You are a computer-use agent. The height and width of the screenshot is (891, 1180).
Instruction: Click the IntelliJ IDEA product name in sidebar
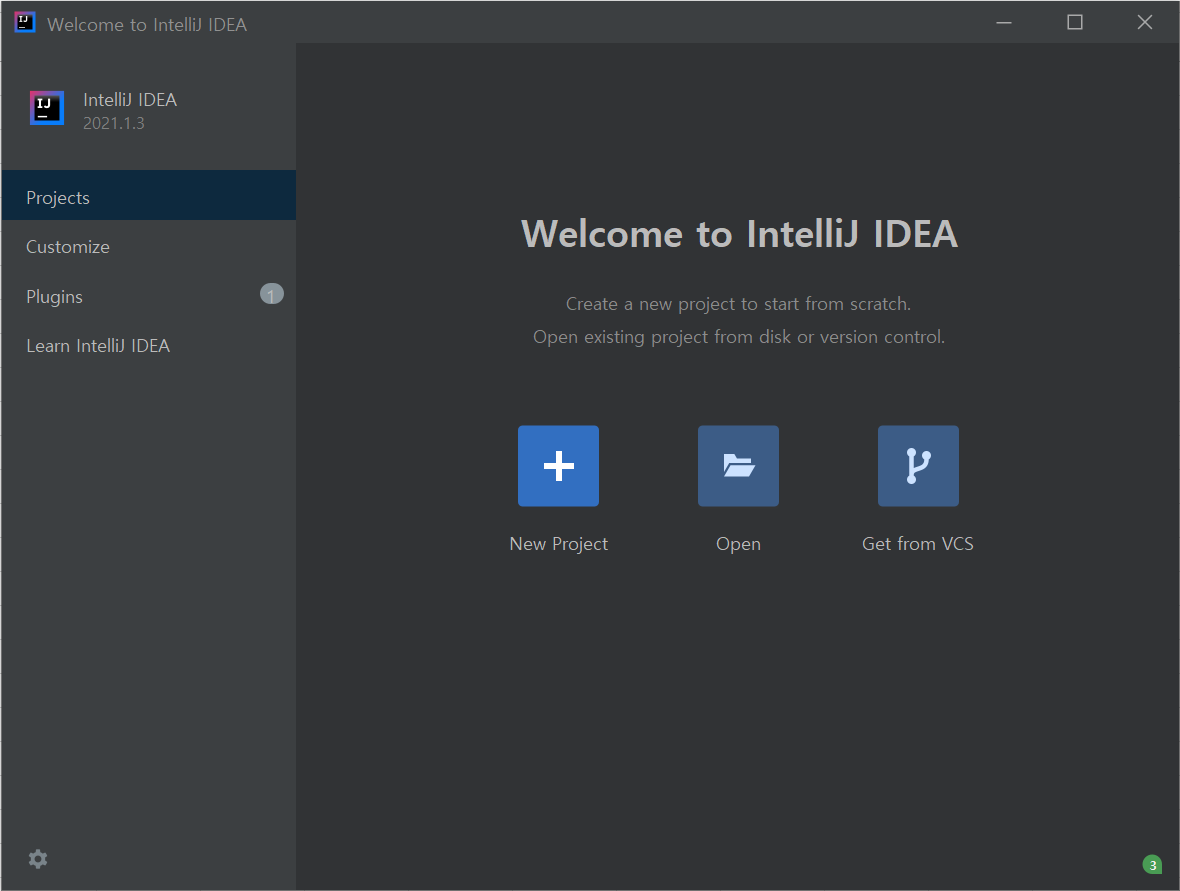130,100
